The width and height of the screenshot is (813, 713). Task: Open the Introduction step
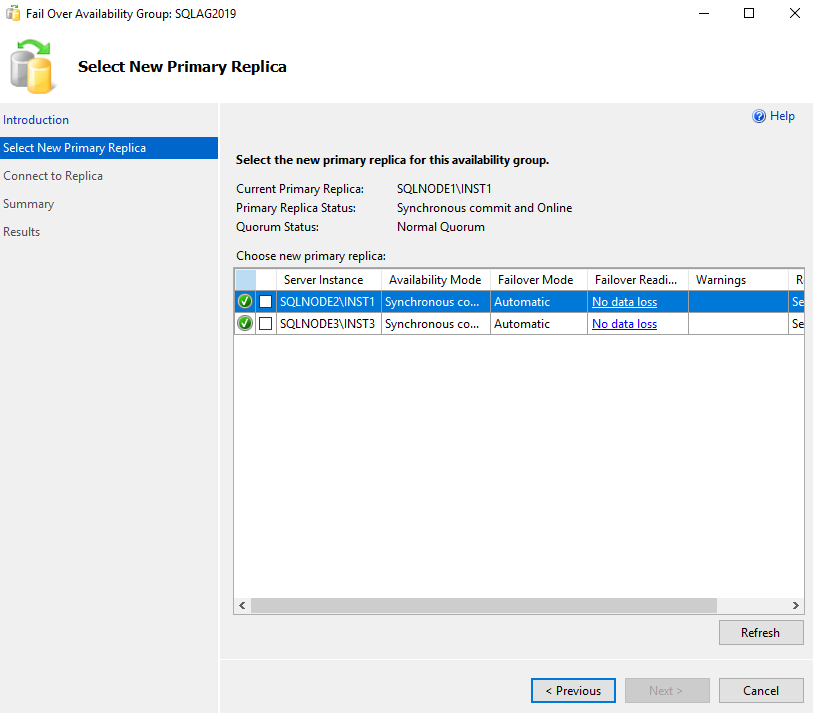point(36,120)
